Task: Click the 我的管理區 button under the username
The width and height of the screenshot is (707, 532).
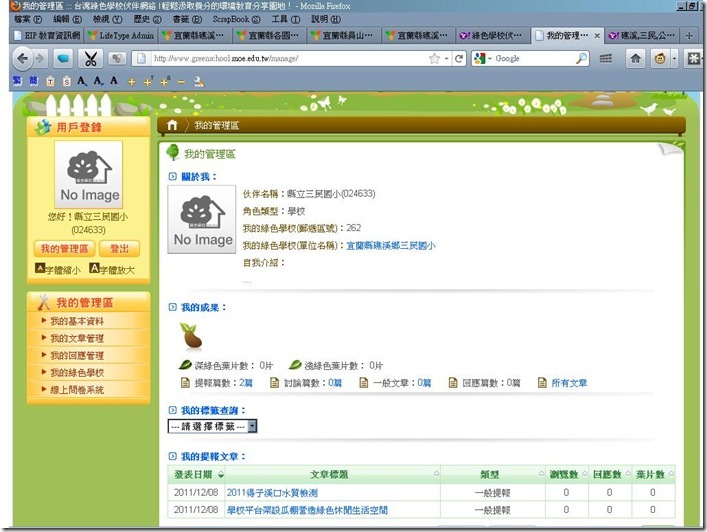Action: click(63, 248)
